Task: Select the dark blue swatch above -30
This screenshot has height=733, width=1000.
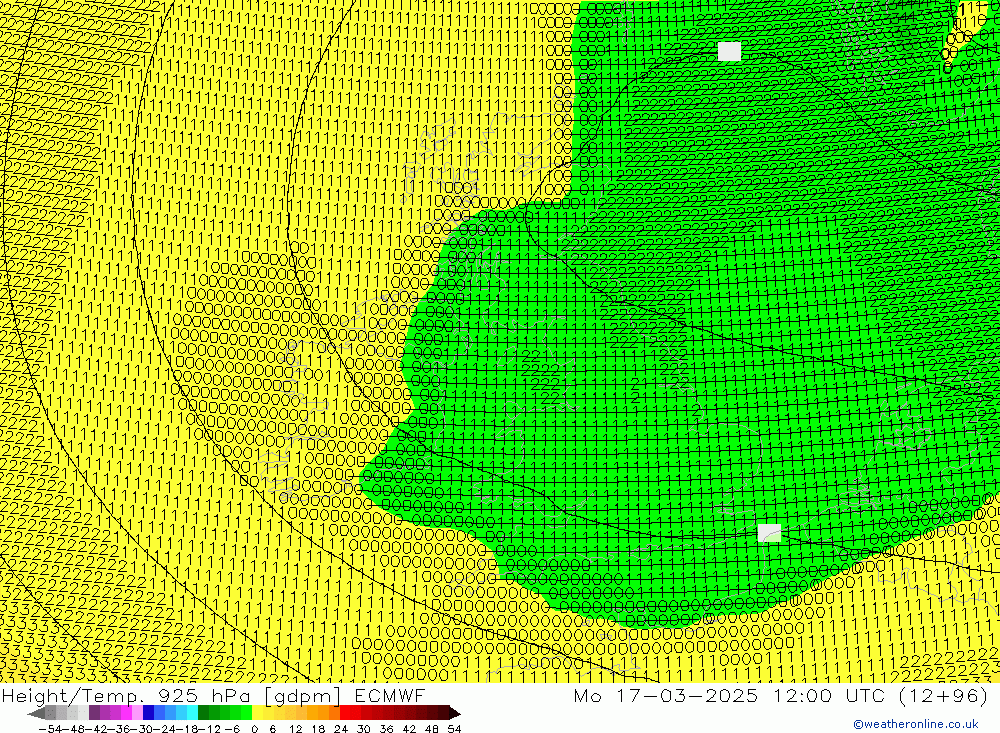Action: 148,713
